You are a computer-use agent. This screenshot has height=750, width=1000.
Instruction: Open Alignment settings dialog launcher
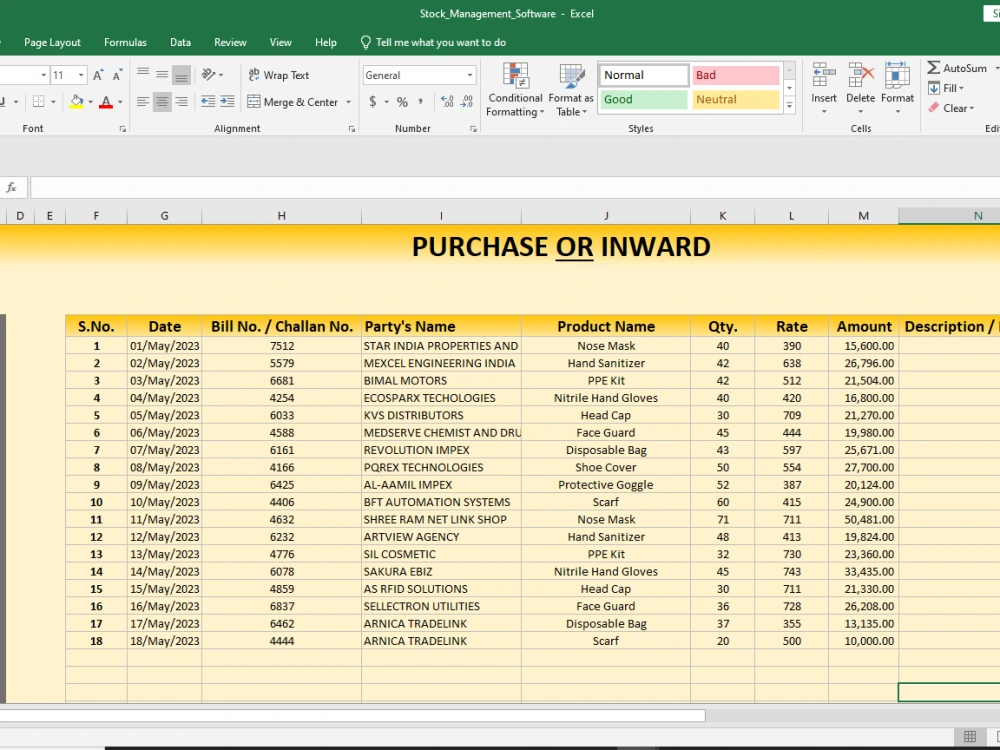click(351, 129)
